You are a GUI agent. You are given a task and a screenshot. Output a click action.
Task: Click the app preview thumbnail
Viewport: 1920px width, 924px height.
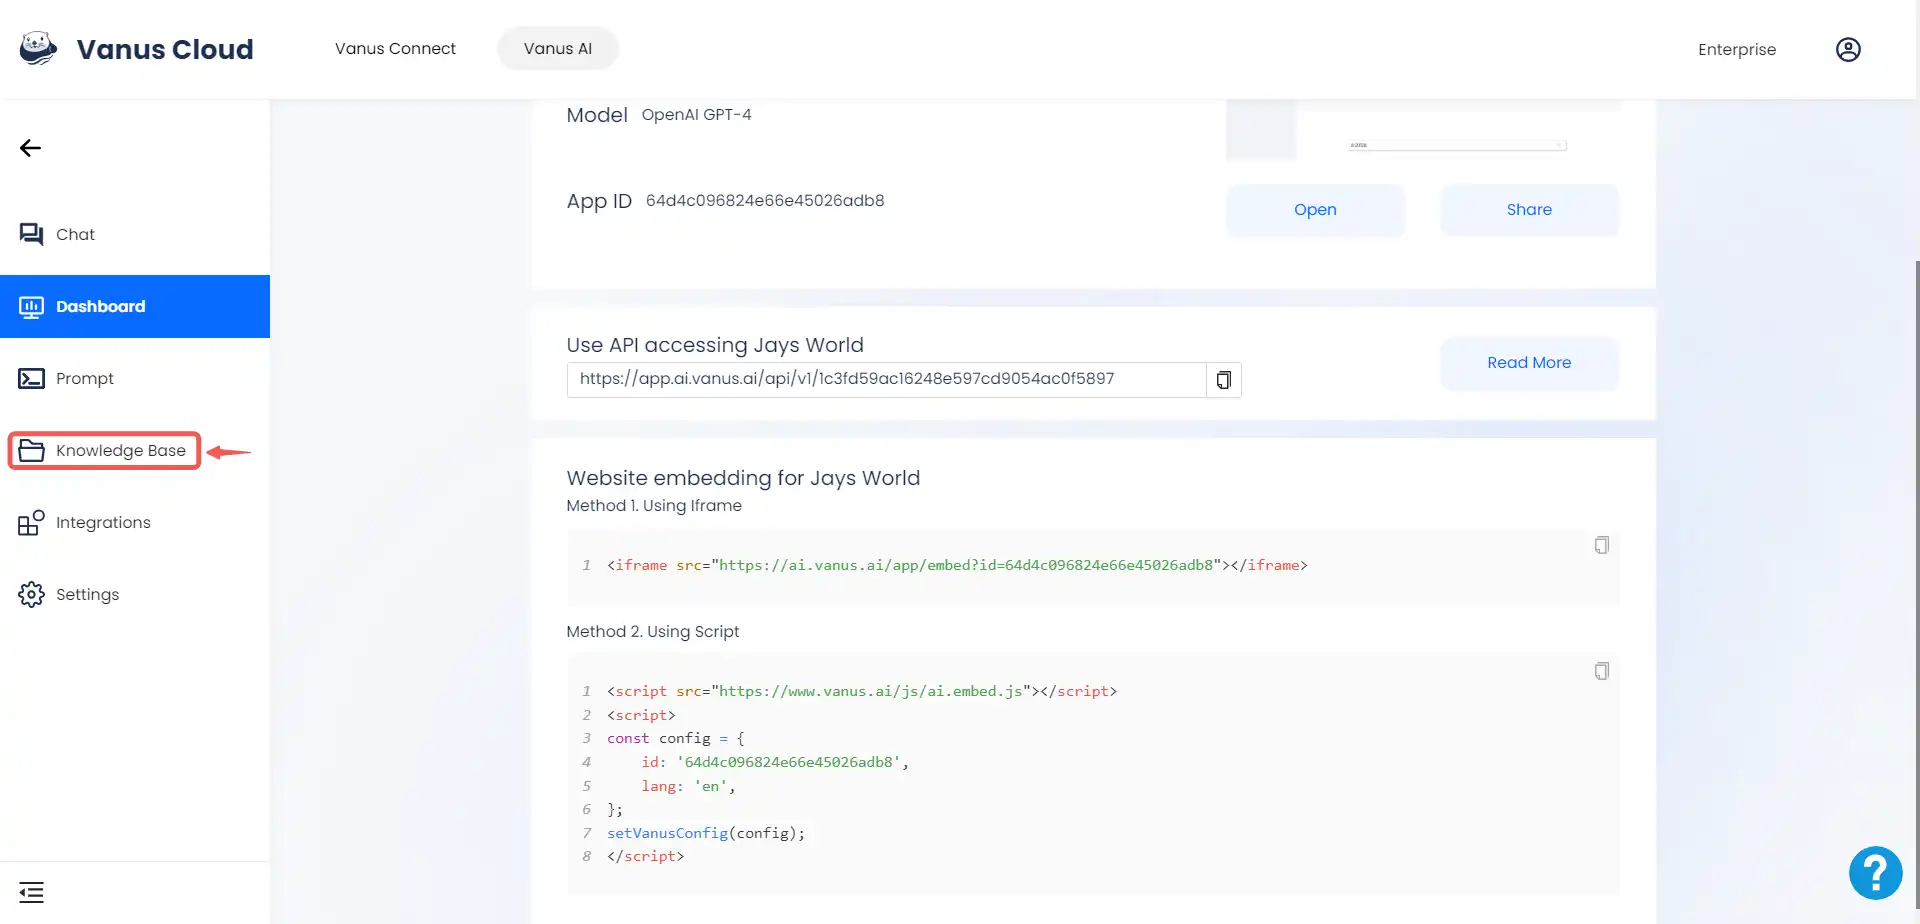pyautogui.click(x=1422, y=130)
